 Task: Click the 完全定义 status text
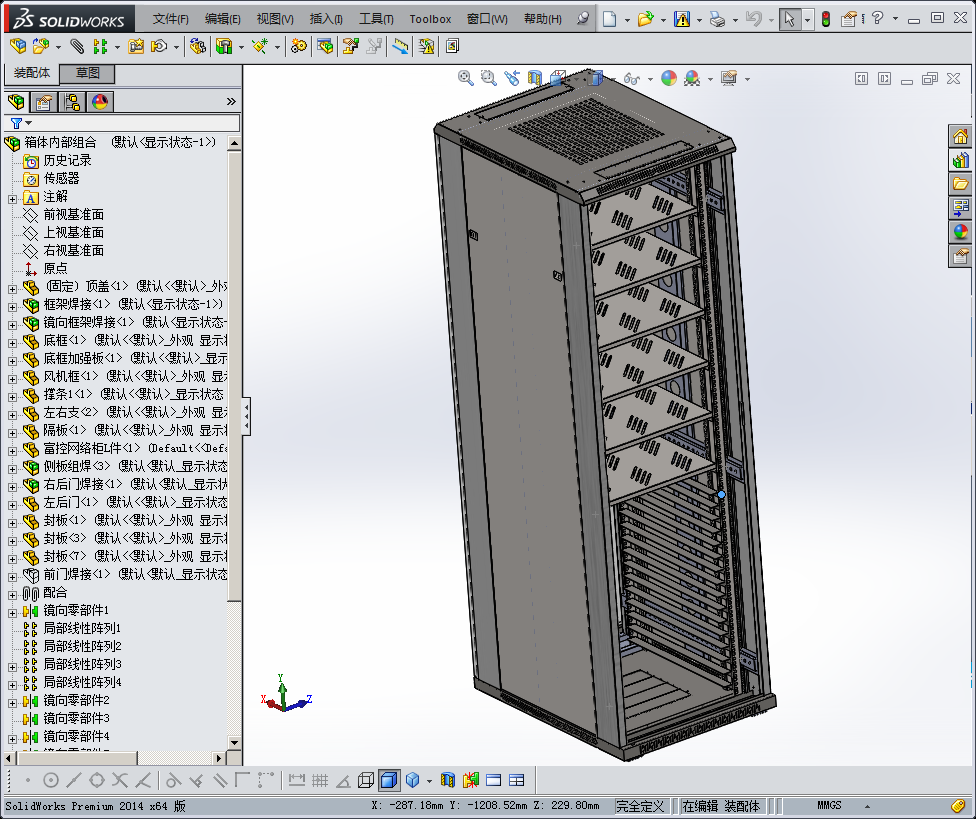[x=640, y=806]
